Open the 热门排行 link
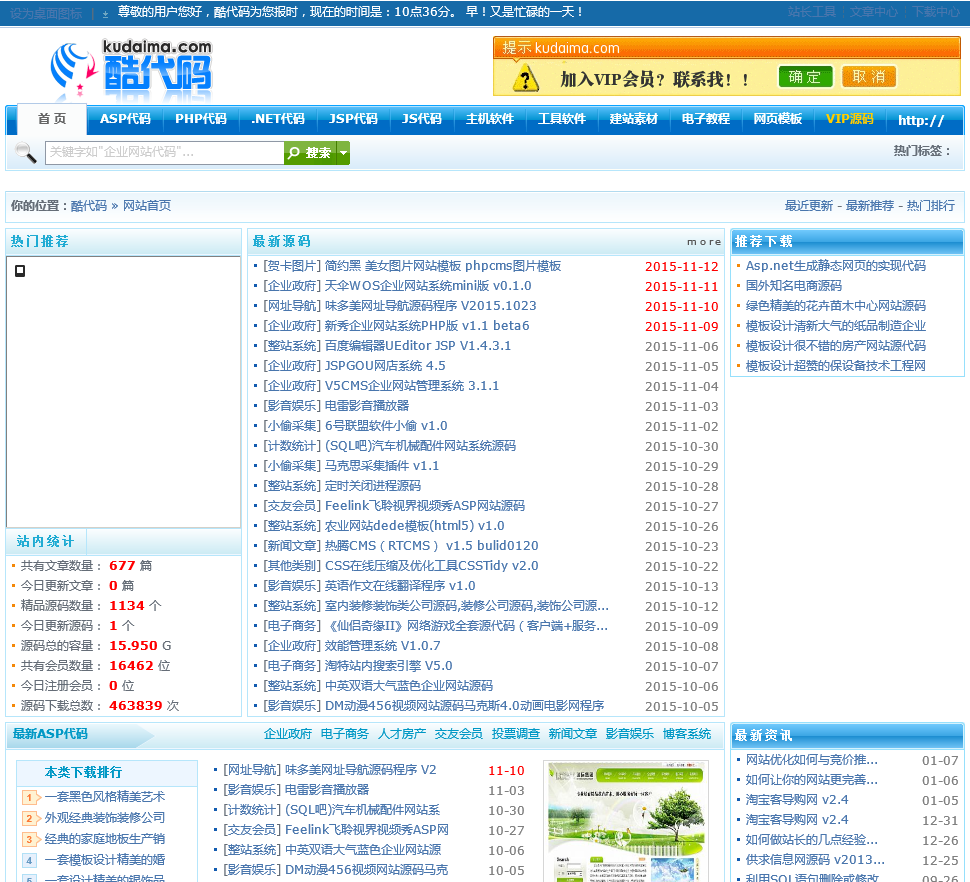This screenshot has height=882, width=970. tap(930, 206)
